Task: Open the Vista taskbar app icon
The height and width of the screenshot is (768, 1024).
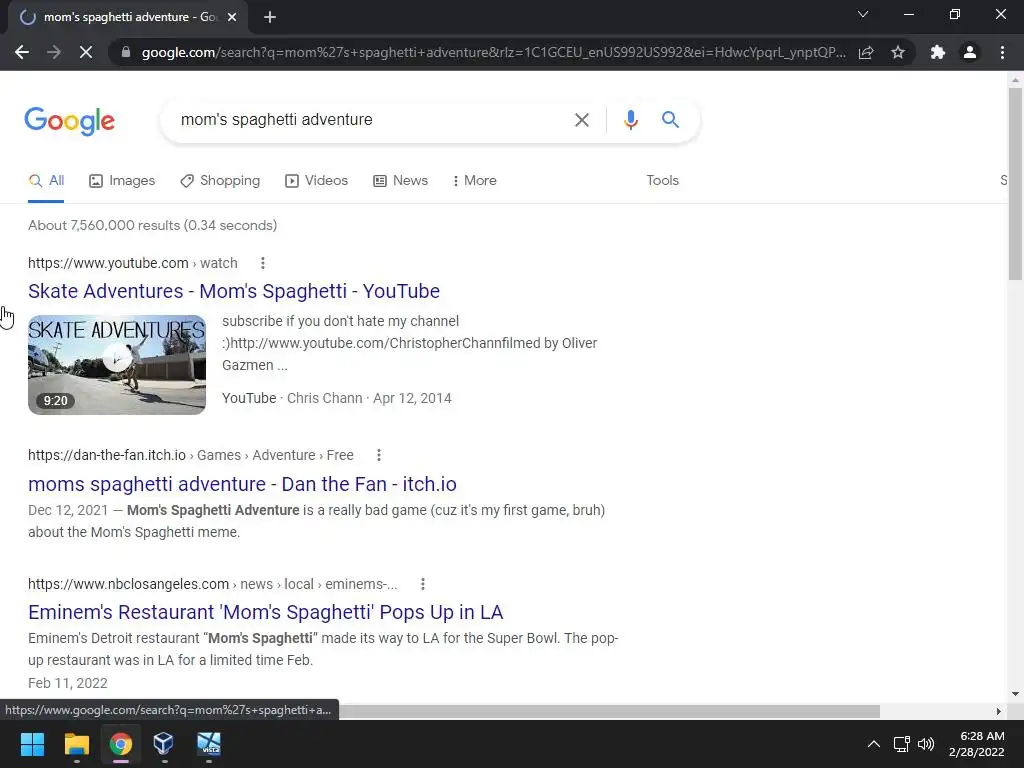Action: (x=209, y=744)
